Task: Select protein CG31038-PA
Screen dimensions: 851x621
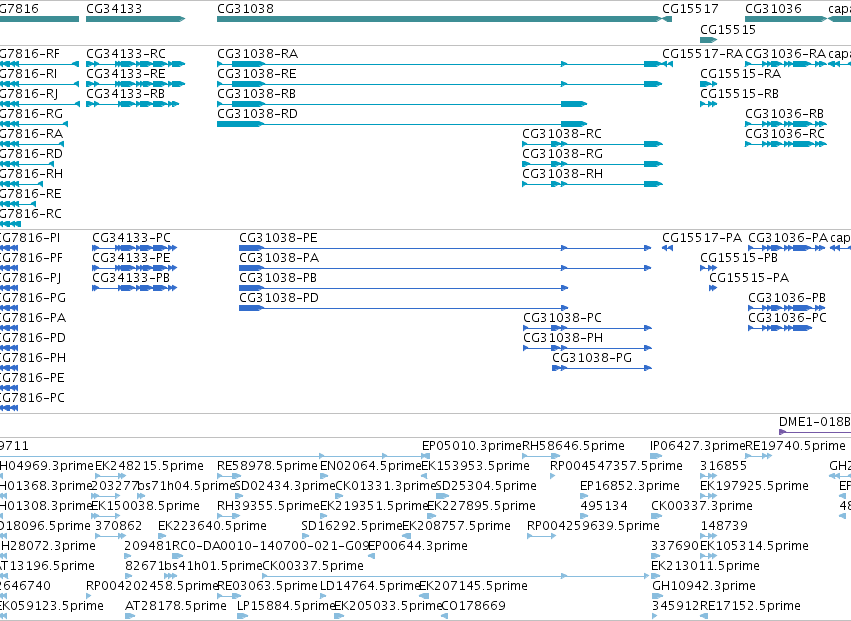Action: (445, 268)
